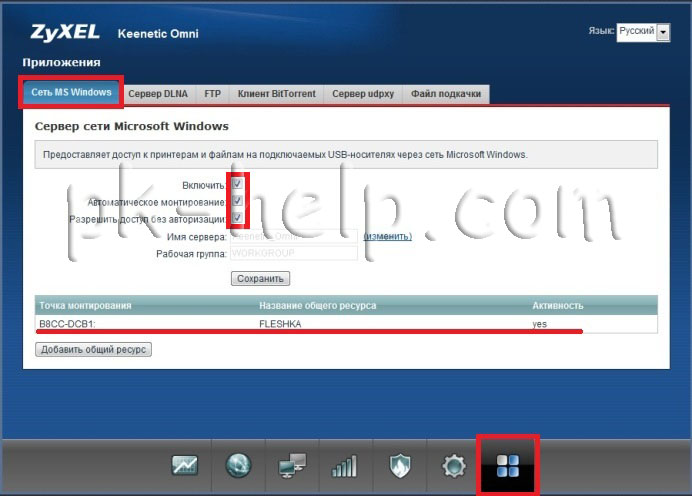Screen dimensions: 692x496
Task: Click Добавить общий ресурс button
Action: coord(93,349)
